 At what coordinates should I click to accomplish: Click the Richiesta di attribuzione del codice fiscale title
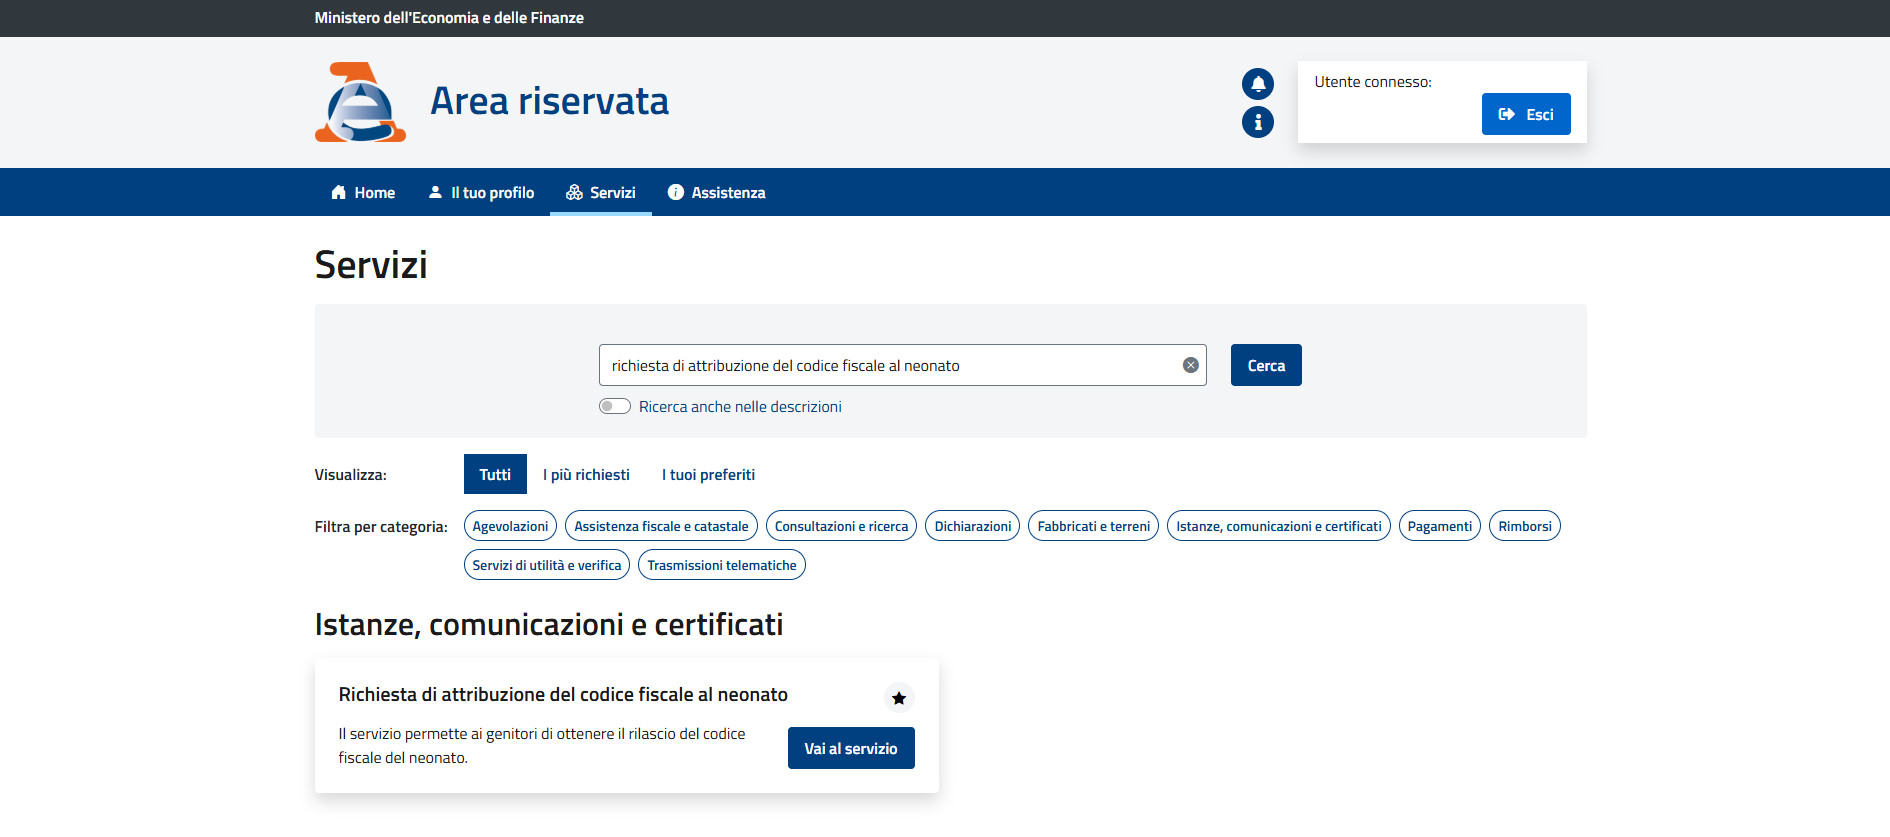coord(563,694)
